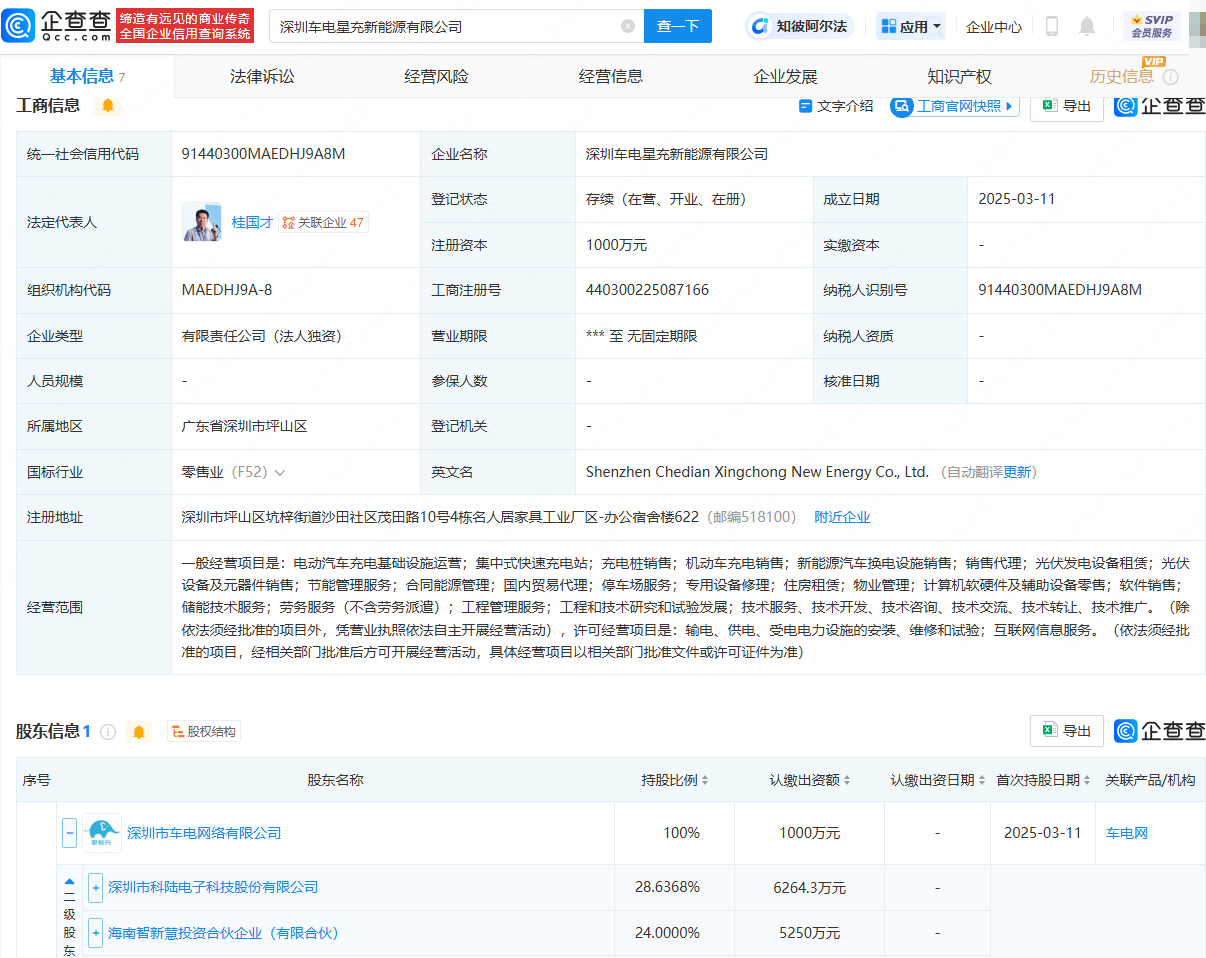
Task: Open 深圳市车电网络有限公司 company link
Action: [x=204, y=833]
